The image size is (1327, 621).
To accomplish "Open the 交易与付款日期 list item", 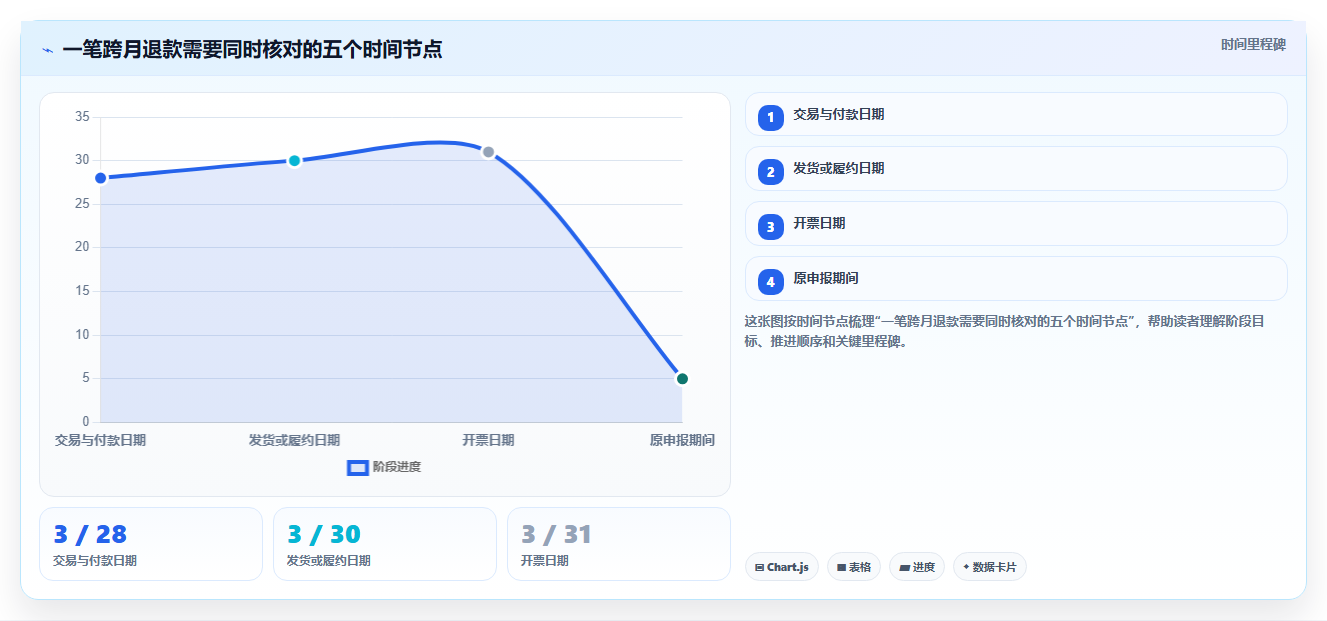I will [1016, 114].
